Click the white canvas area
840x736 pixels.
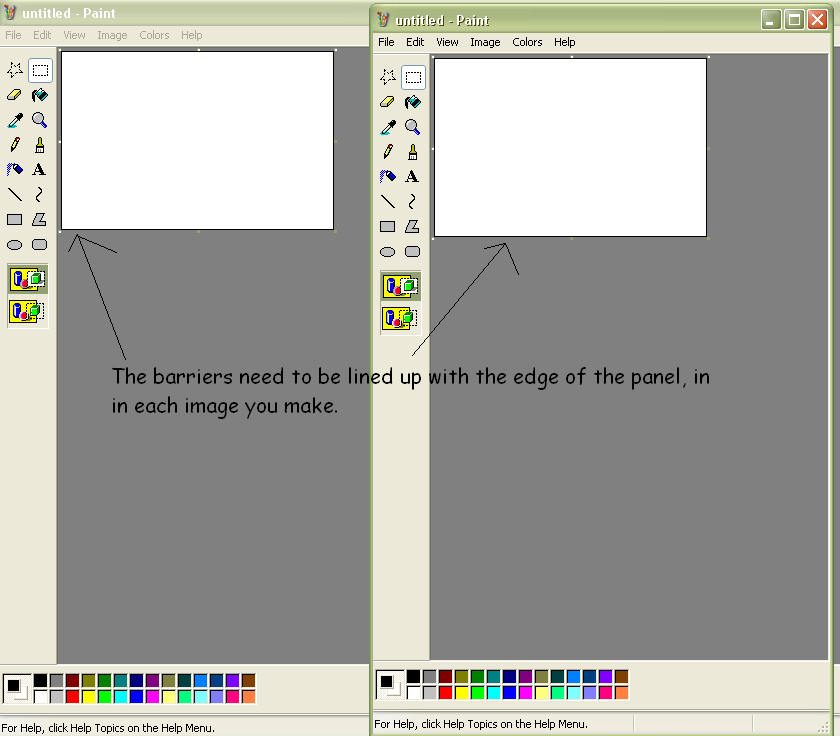tap(570, 145)
